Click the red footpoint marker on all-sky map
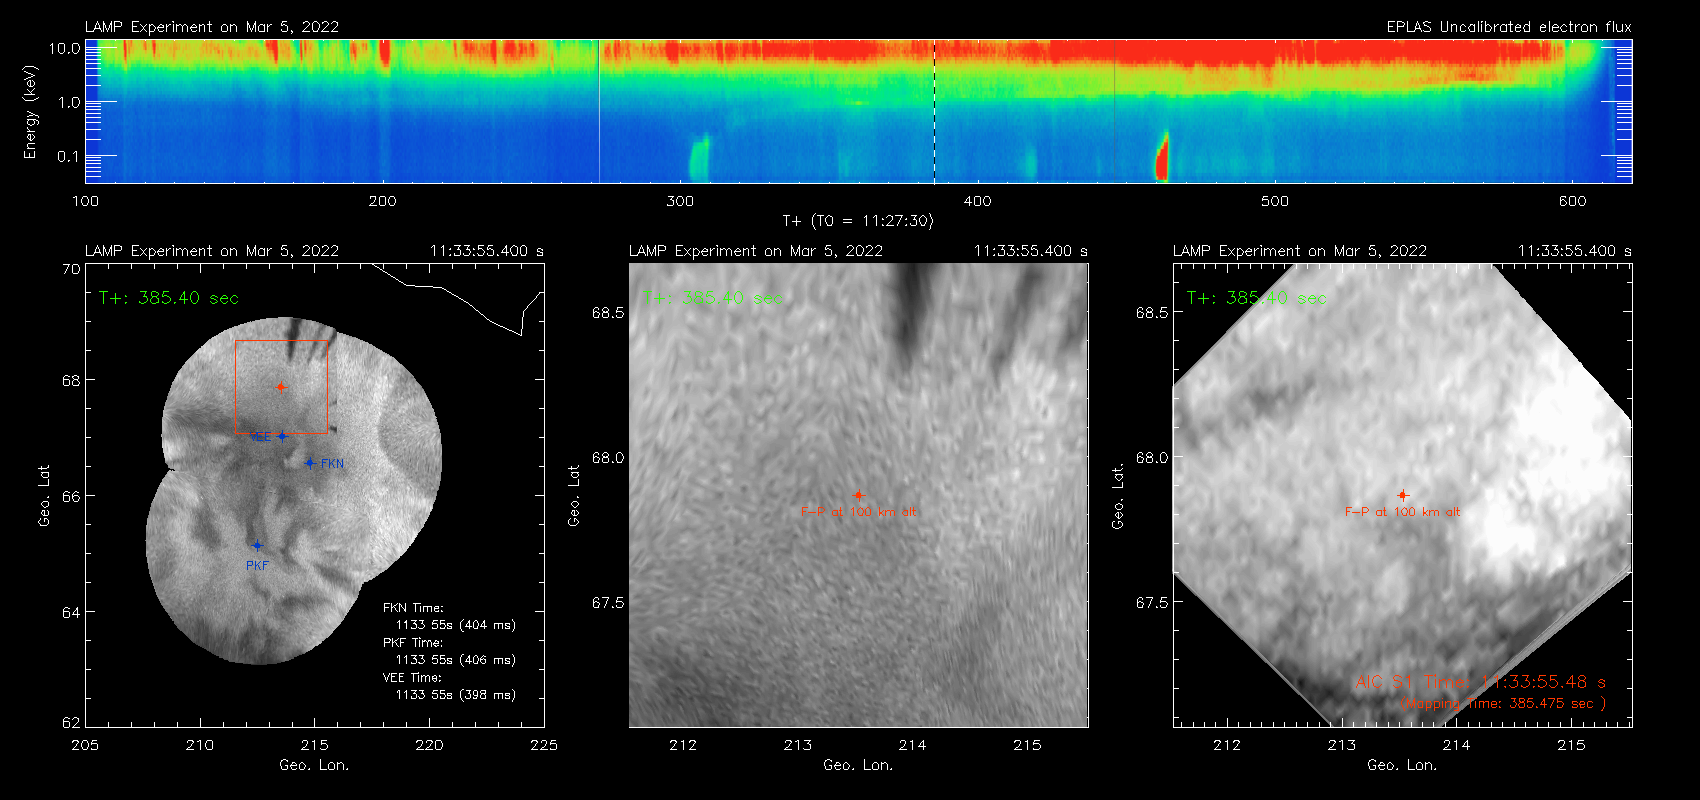Image resolution: width=1700 pixels, height=800 pixels. 281,387
